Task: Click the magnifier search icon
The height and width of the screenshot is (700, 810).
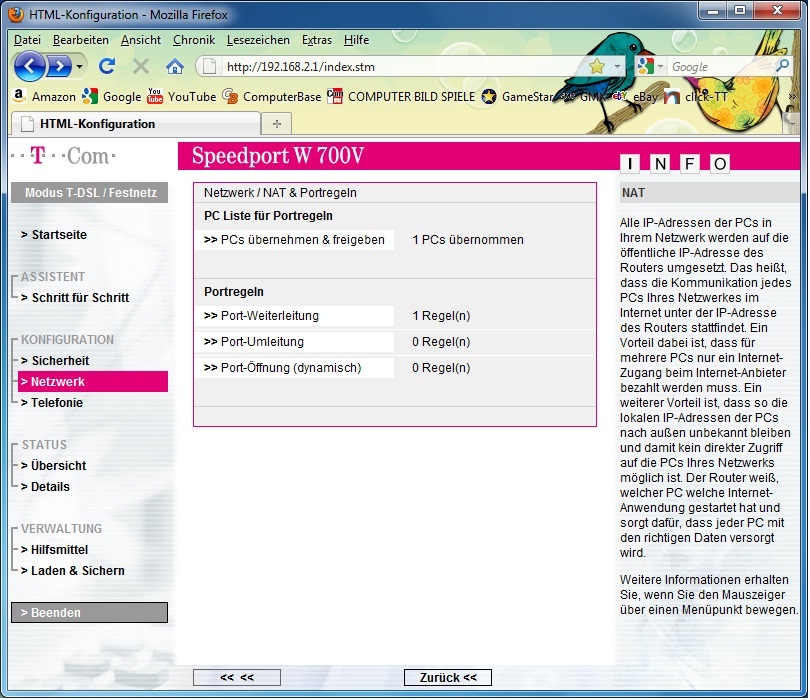Action: point(782,66)
